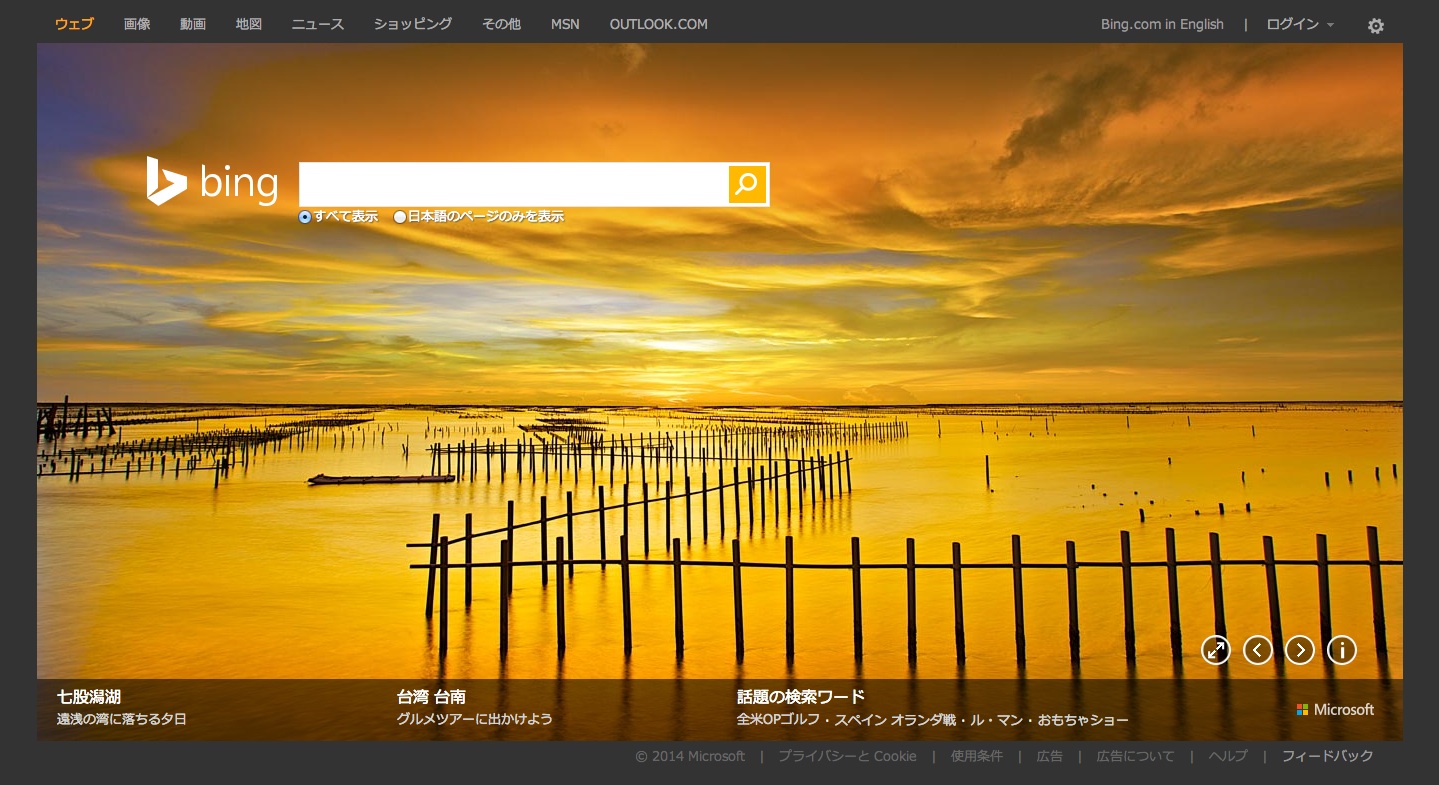Expand the ログイン dropdown
This screenshot has width=1439, height=785.
point(1299,24)
